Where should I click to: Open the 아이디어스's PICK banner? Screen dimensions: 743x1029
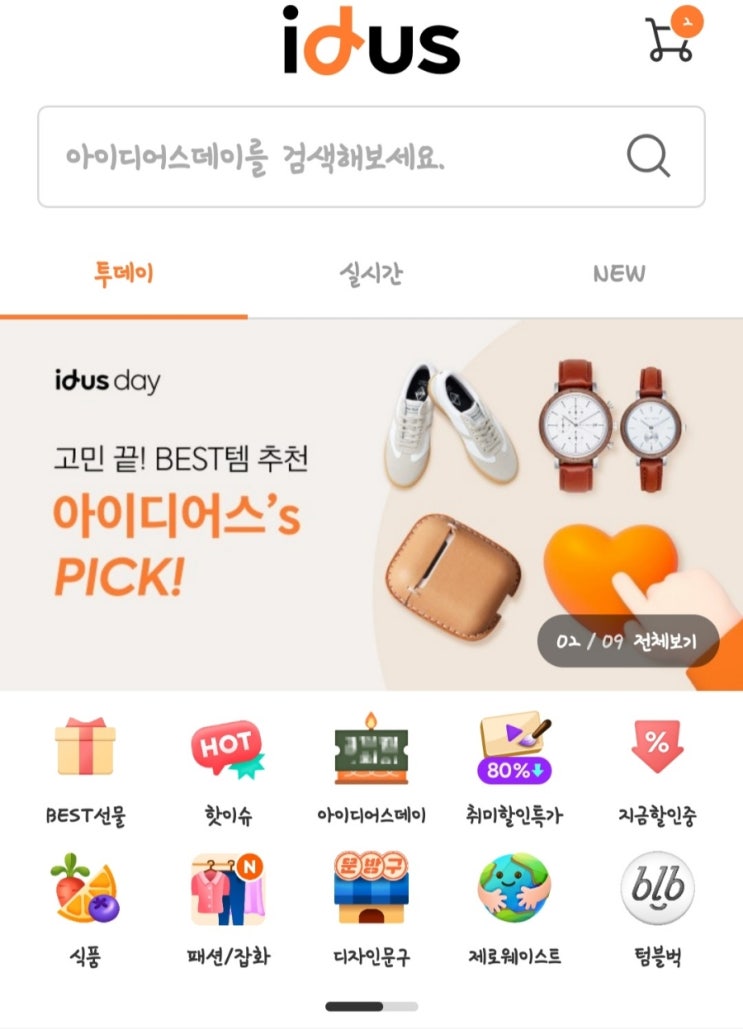(372, 505)
